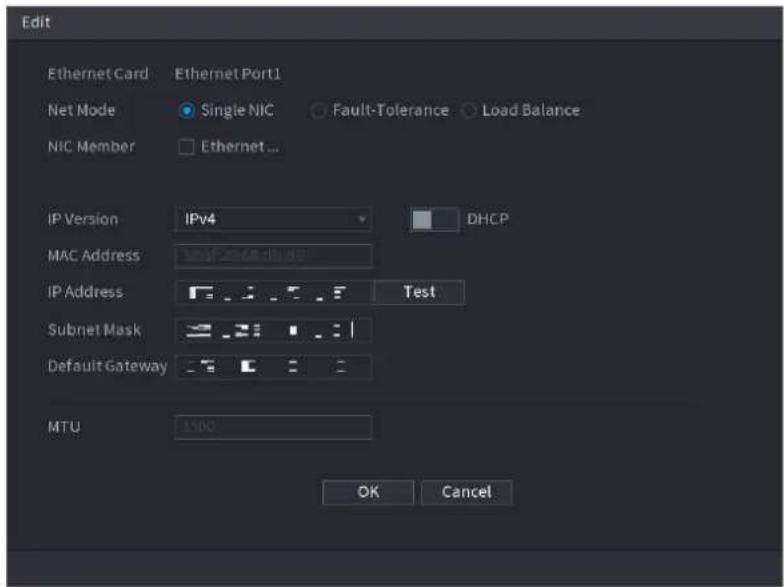Confirm with the OK button

(368, 492)
